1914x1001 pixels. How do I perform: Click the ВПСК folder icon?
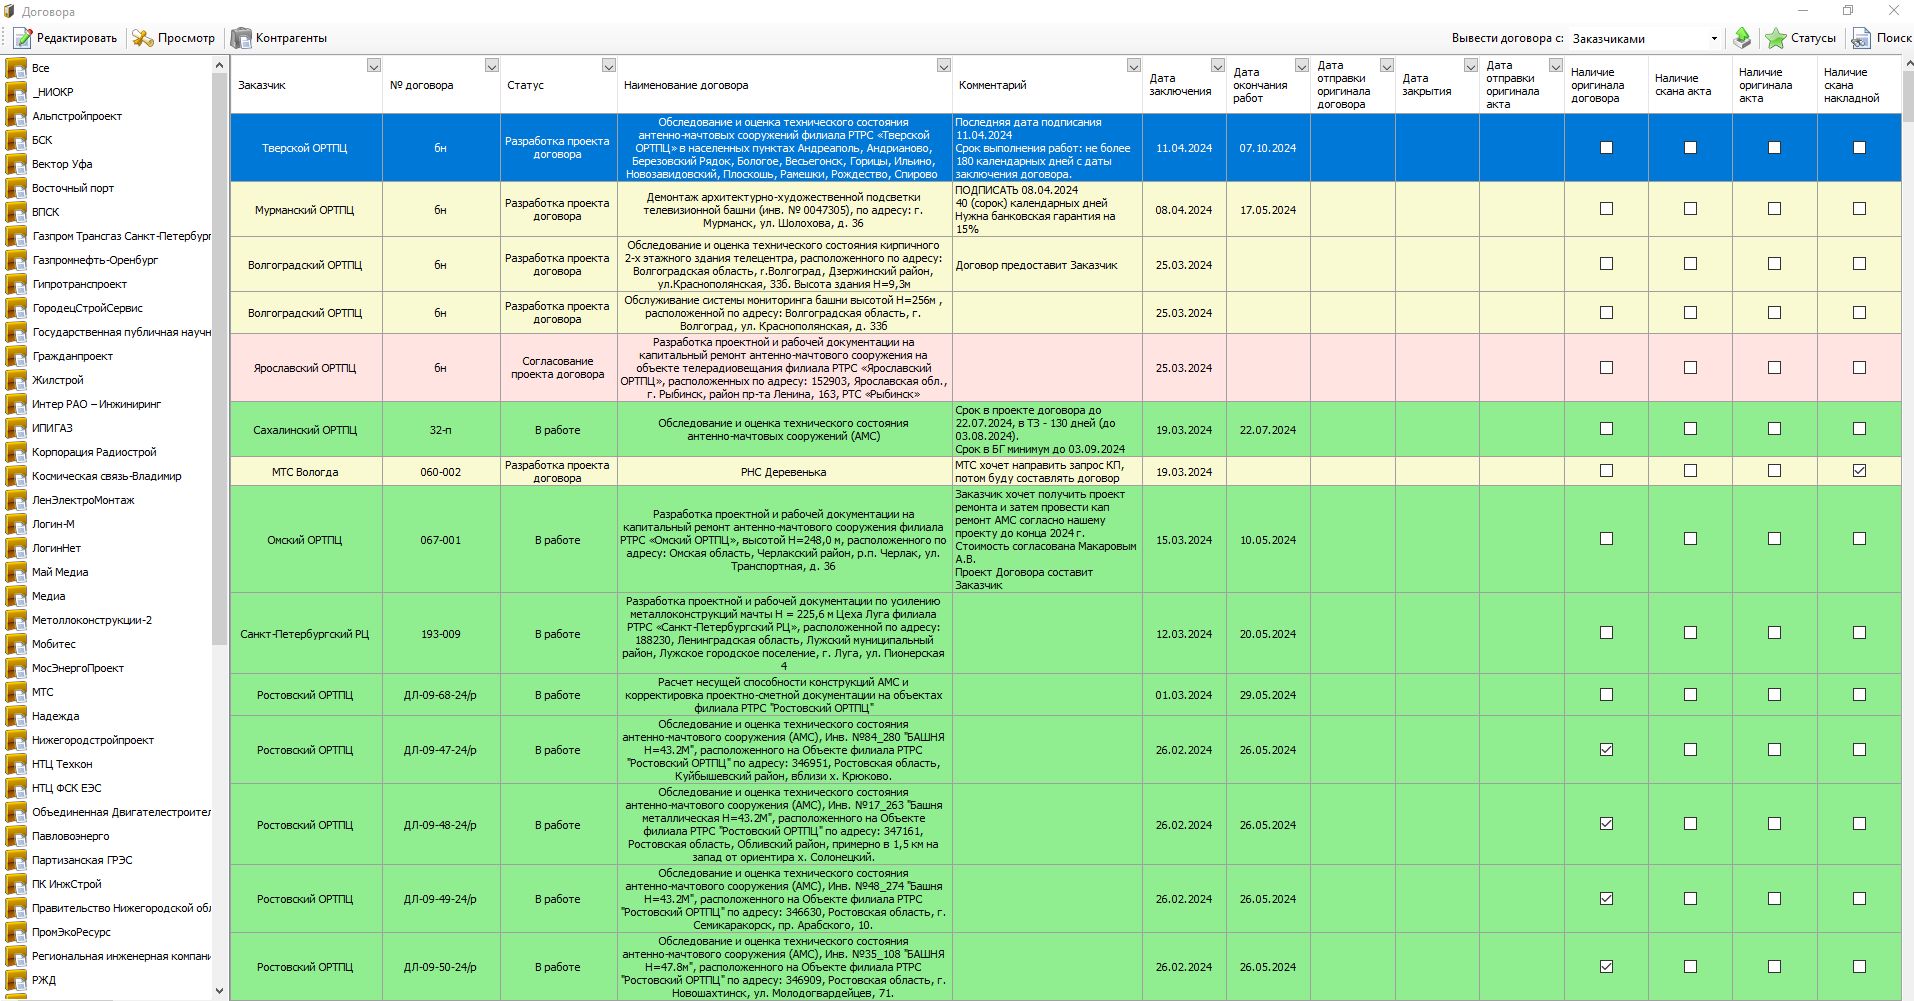click(16, 212)
